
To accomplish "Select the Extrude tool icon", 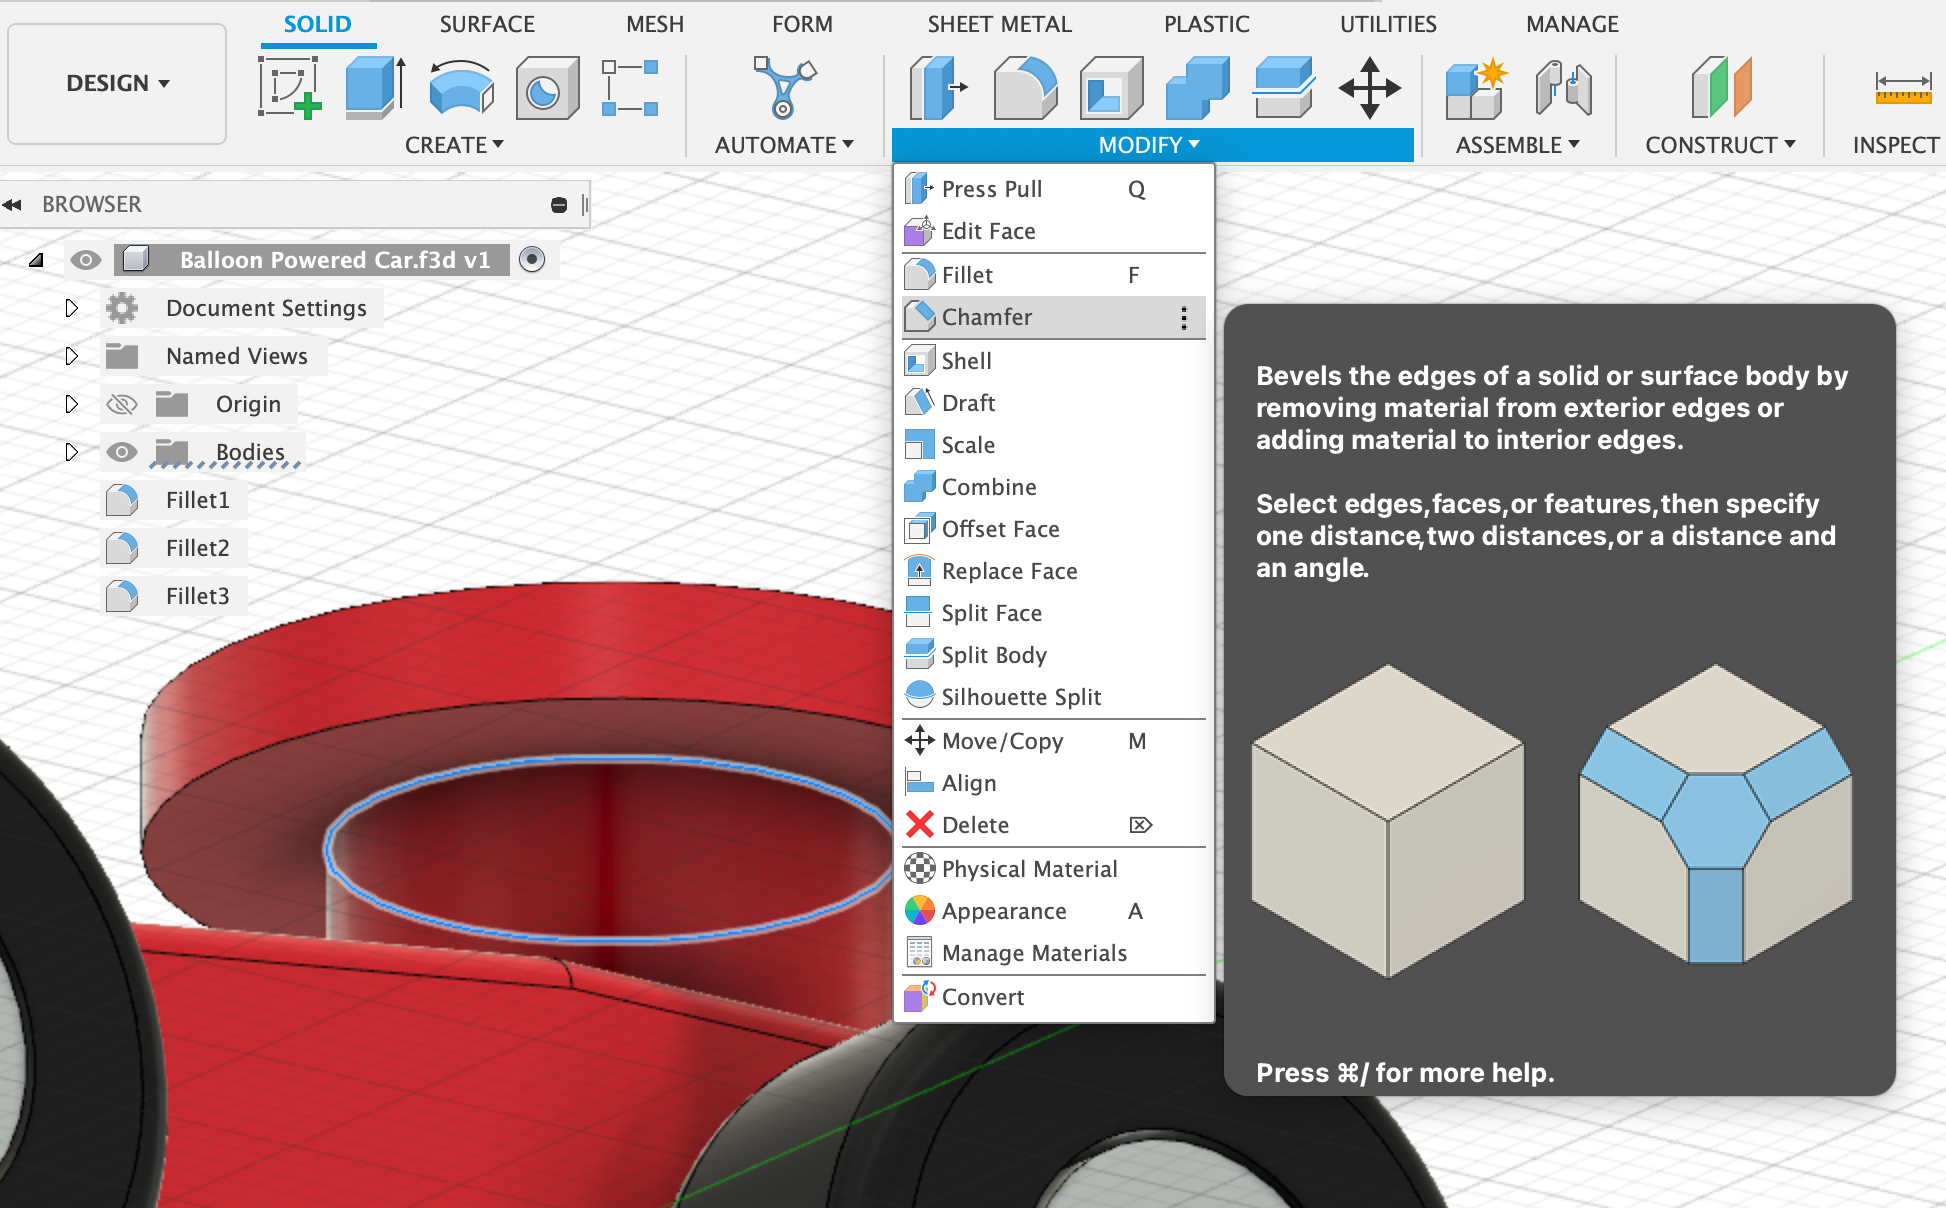I will (374, 88).
